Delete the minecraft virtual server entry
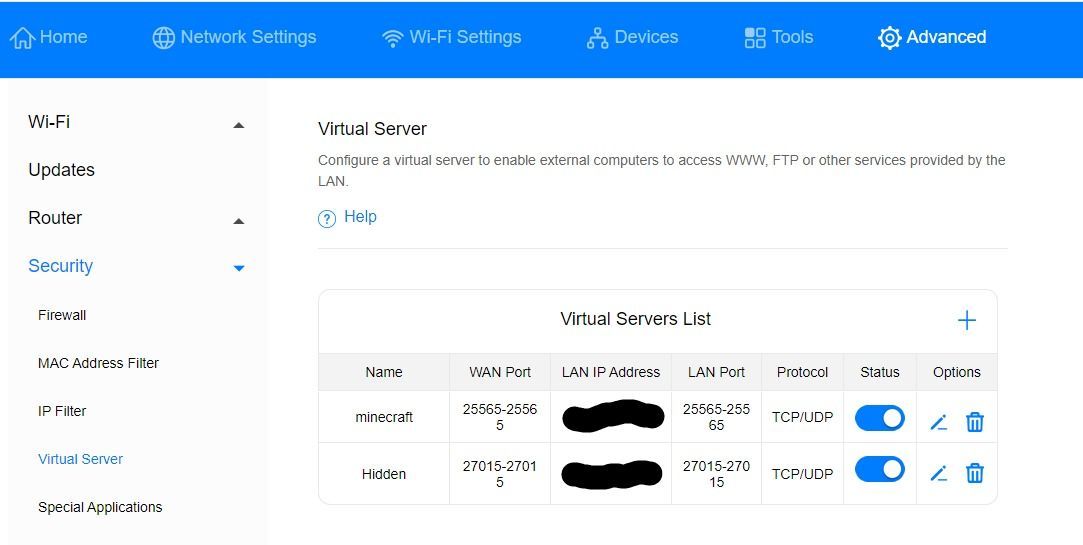Viewport: 1083px width, 545px height. [x=975, y=422]
